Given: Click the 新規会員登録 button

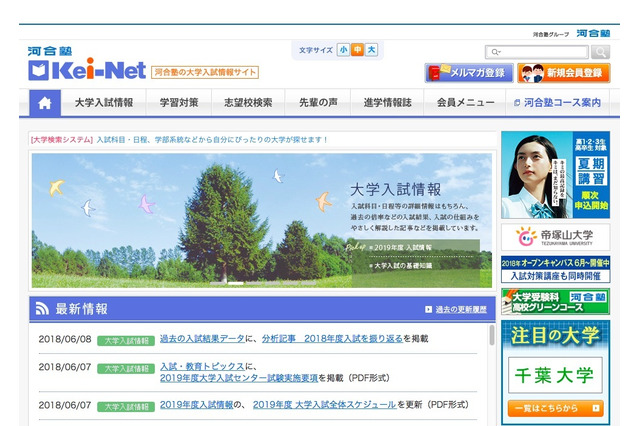Looking at the screenshot, I should click(564, 73).
